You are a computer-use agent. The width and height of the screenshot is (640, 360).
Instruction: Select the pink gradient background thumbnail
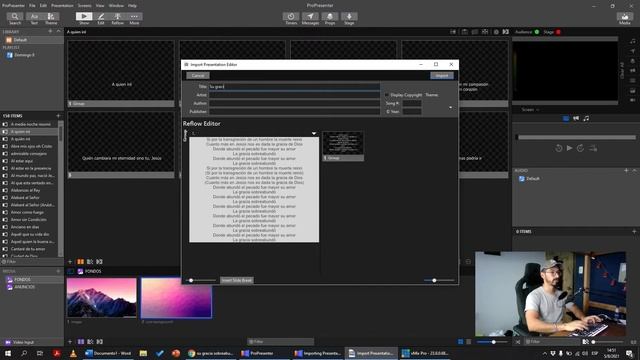tap(176, 298)
